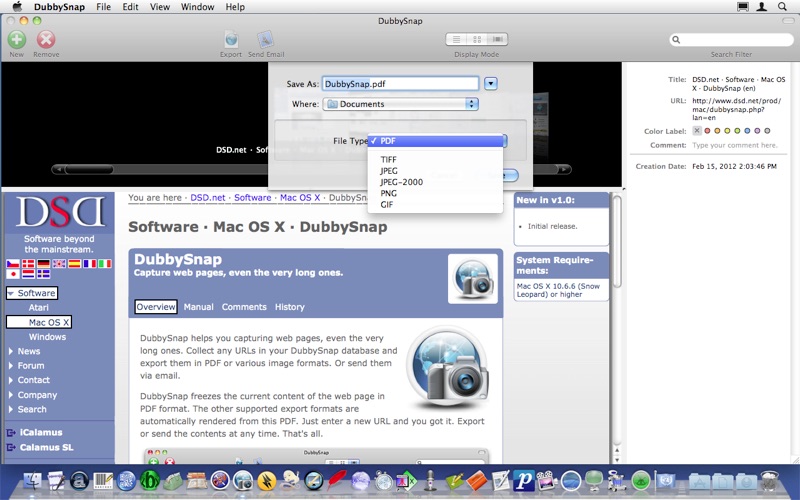Image resolution: width=800 pixels, height=500 pixels.
Task: Click the DSD.net breadcrumb link
Action: [208, 197]
